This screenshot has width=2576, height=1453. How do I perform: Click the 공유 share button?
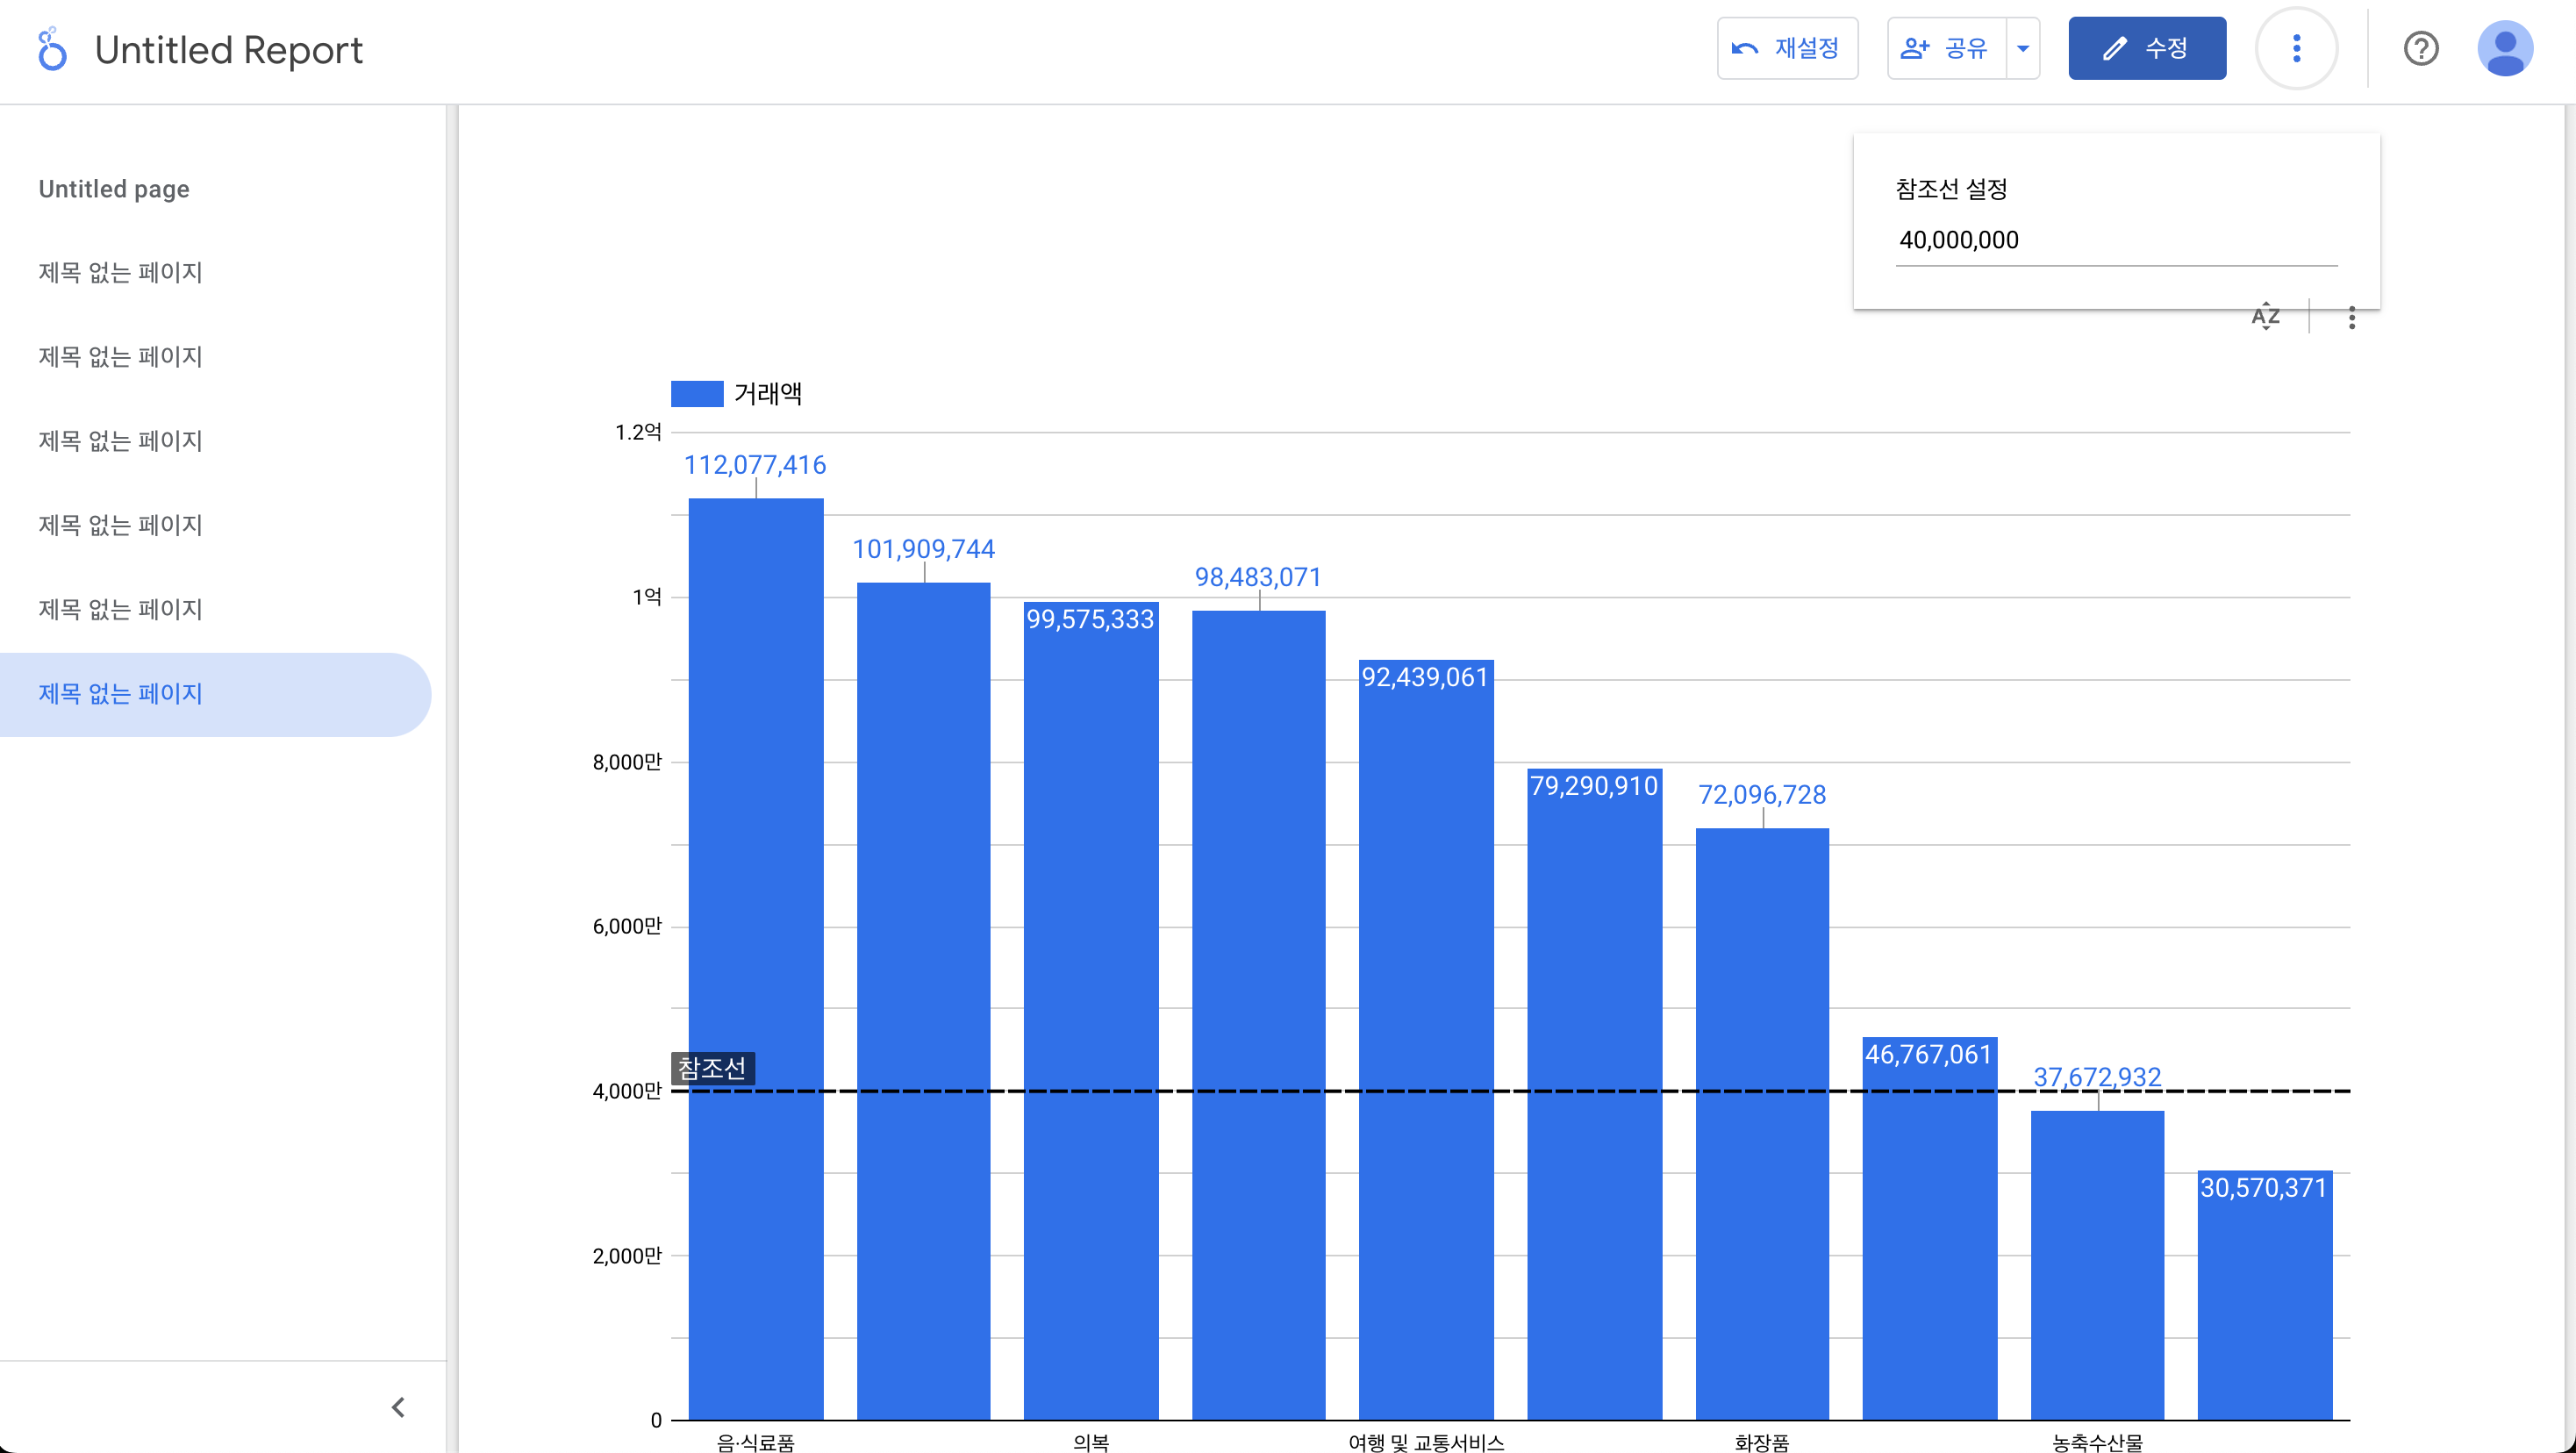(1945, 49)
